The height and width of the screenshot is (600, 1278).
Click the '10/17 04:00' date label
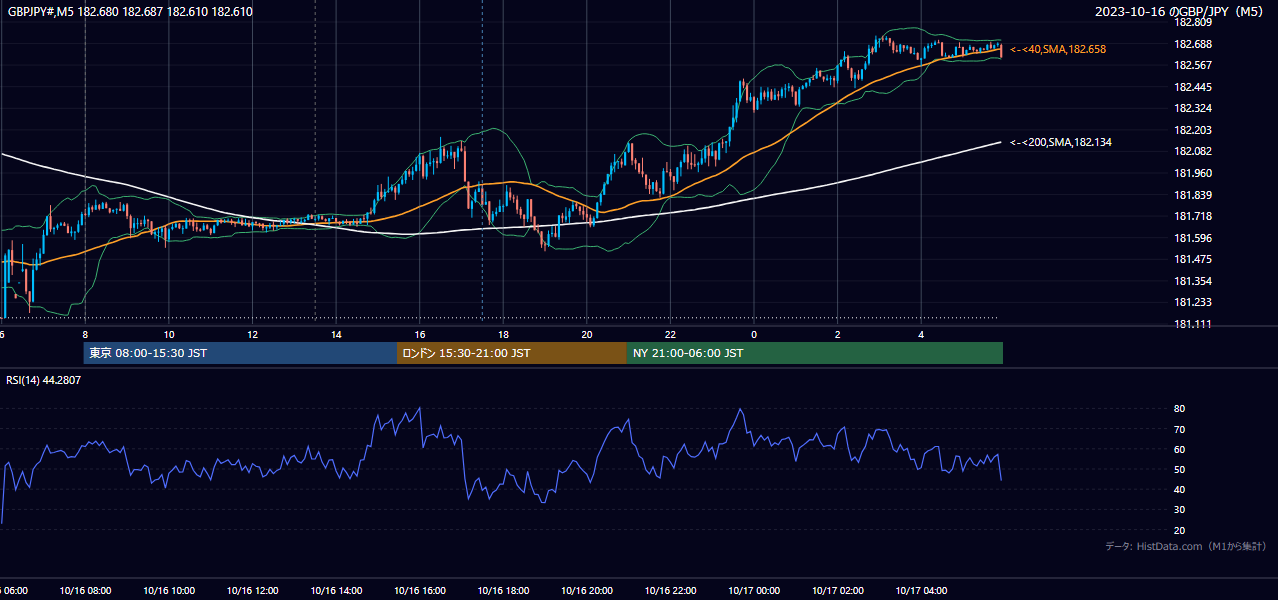(921, 591)
